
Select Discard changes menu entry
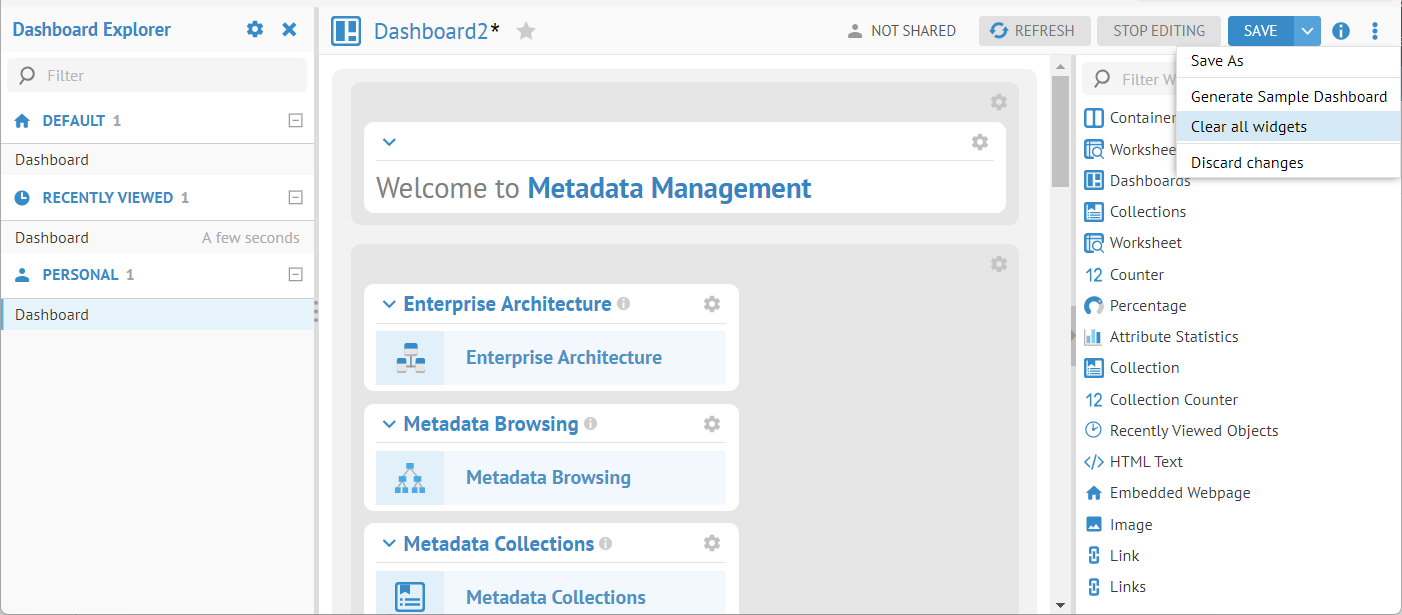pyautogui.click(x=1247, y=162)
